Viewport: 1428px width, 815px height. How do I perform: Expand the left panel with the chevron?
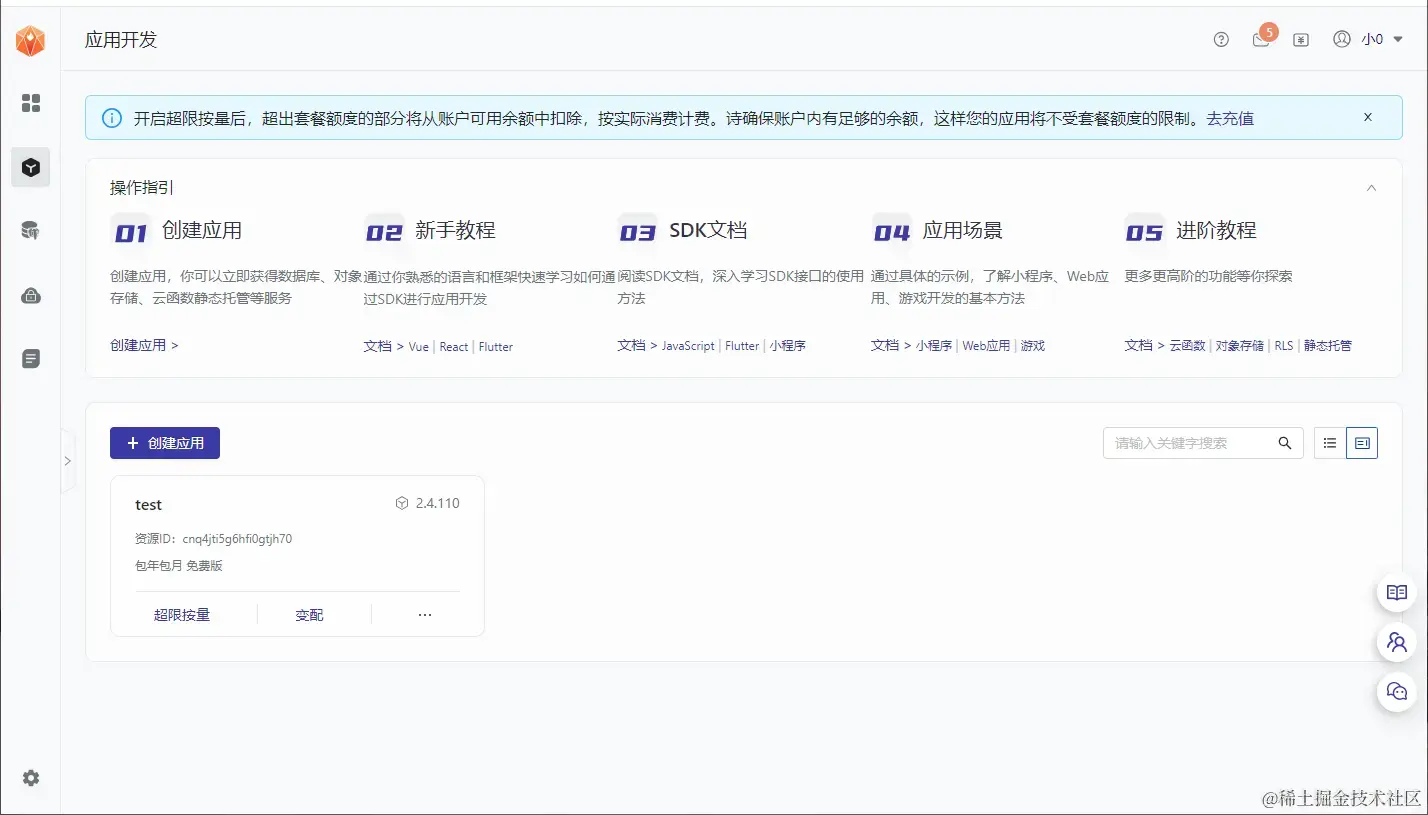click(x=68, y=462)
